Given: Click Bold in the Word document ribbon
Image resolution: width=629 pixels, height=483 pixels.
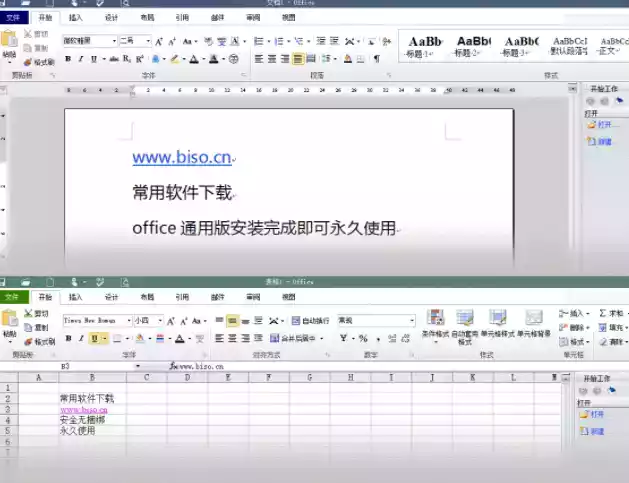Looking at the screenshot, I should [x=68, y=59].
